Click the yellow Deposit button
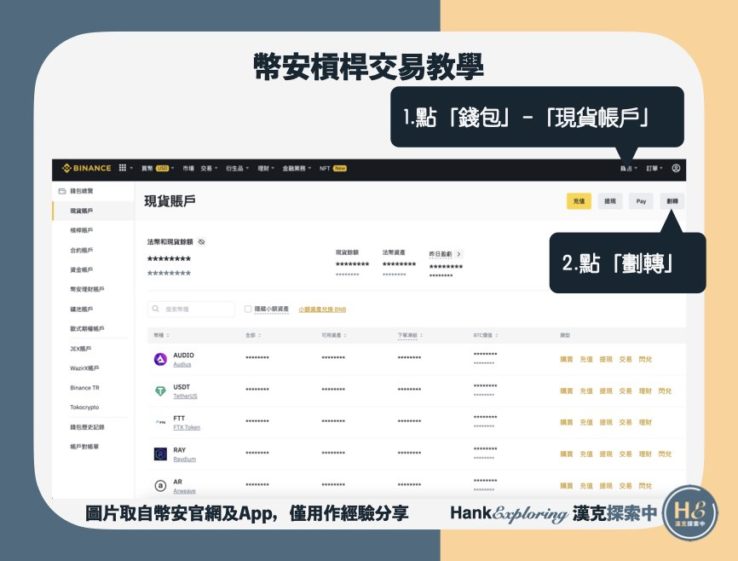The image size is (738, 561). 579,201
